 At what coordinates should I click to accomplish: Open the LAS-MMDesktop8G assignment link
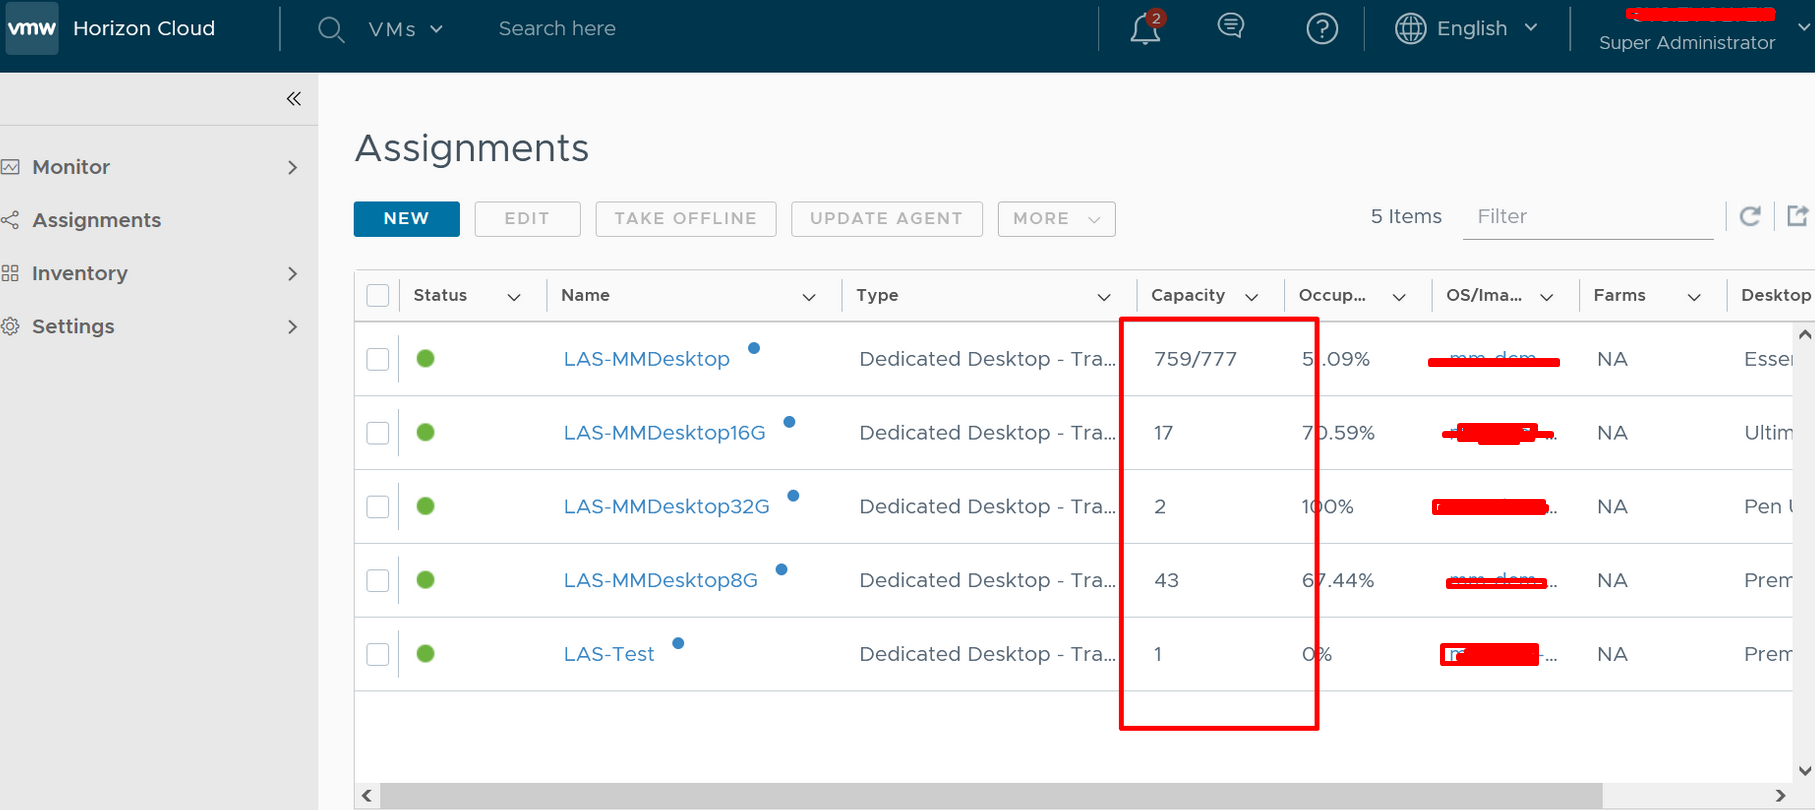[x=660, y=580]
